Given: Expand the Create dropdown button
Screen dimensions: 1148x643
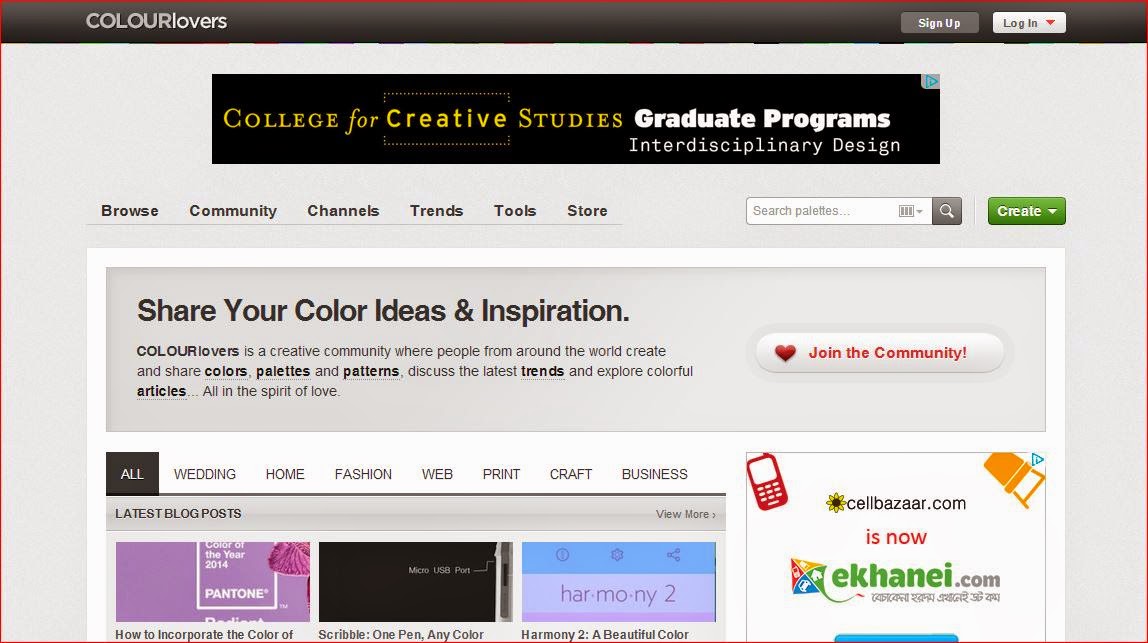Looking at the screenshot, I should (1026, 211).
